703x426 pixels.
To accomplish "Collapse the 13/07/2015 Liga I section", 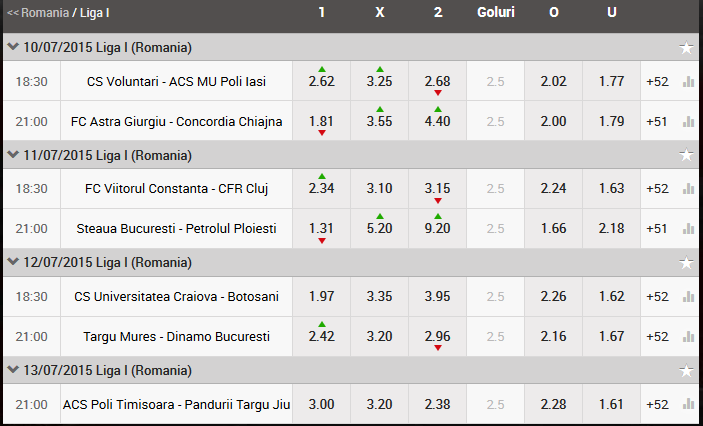I will coord(12,371).
